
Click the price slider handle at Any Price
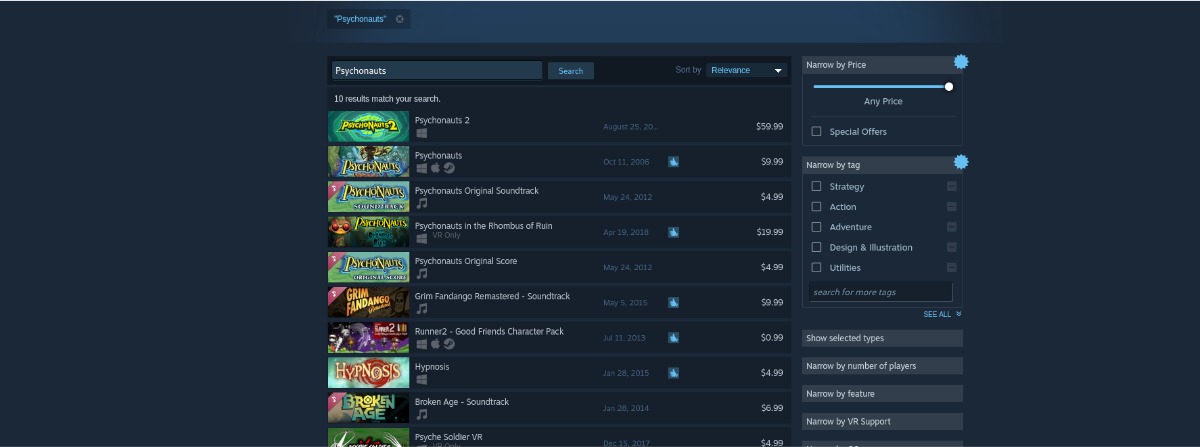[949, 86]
